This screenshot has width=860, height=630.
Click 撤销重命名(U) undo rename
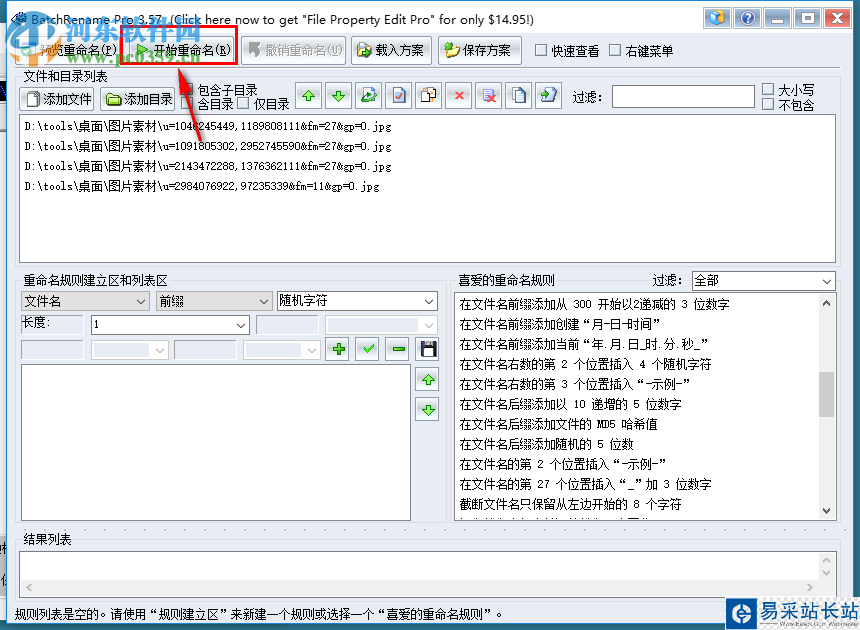point(294,50)
